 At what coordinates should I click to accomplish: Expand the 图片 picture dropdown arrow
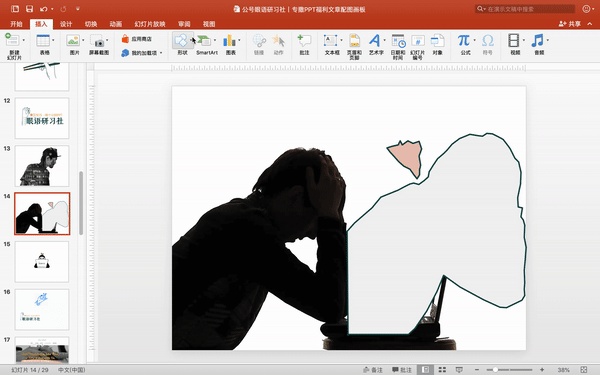[x=83, y=40]
